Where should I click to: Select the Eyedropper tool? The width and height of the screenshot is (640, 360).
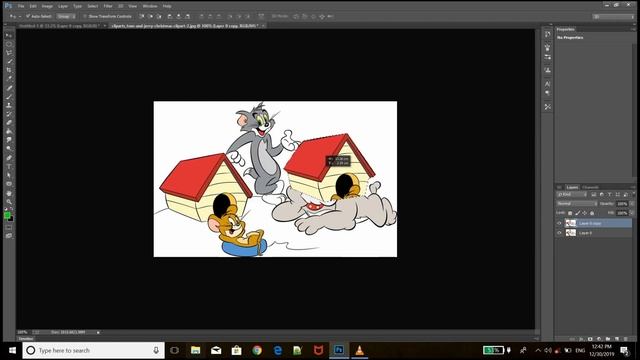pyautogui.click(x=9, y=79)
